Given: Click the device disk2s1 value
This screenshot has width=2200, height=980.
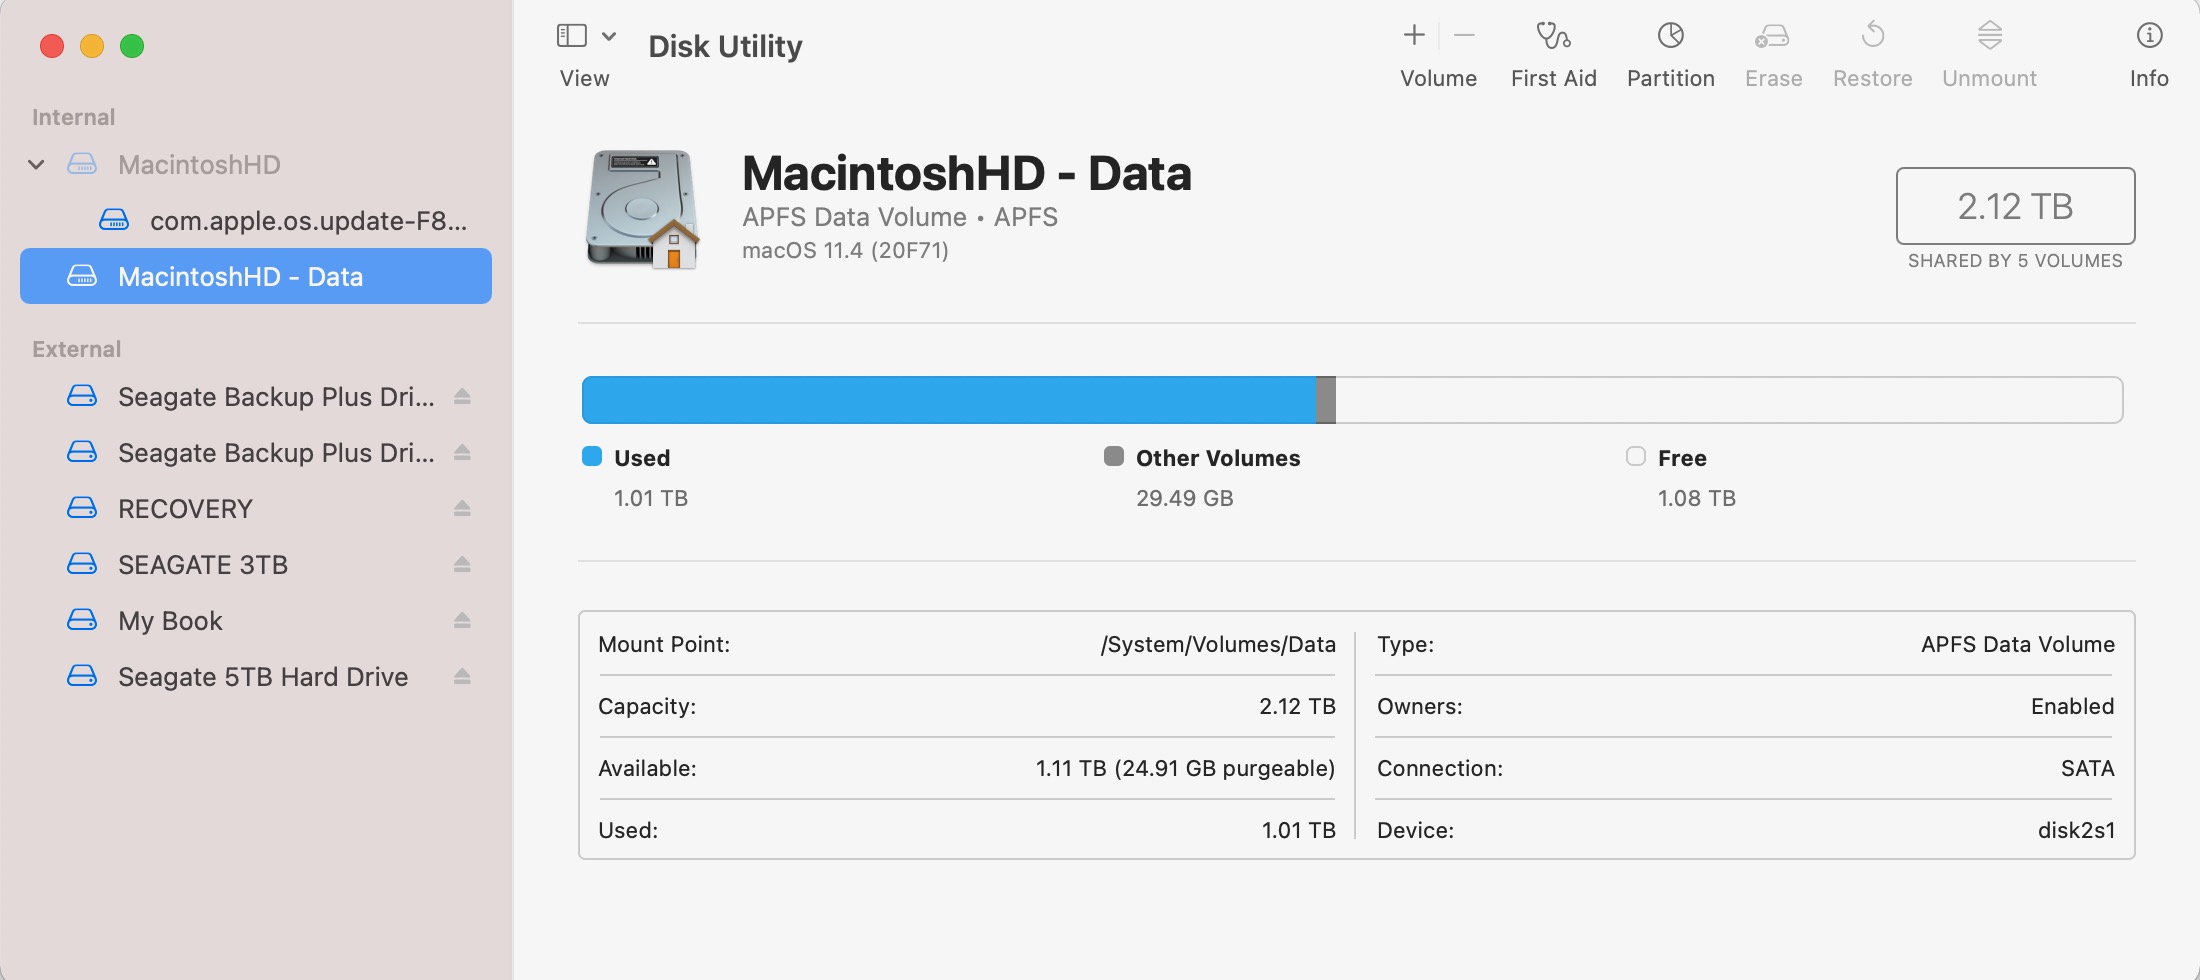Looking at the screenshot, I should click(x=2076, y=830).
